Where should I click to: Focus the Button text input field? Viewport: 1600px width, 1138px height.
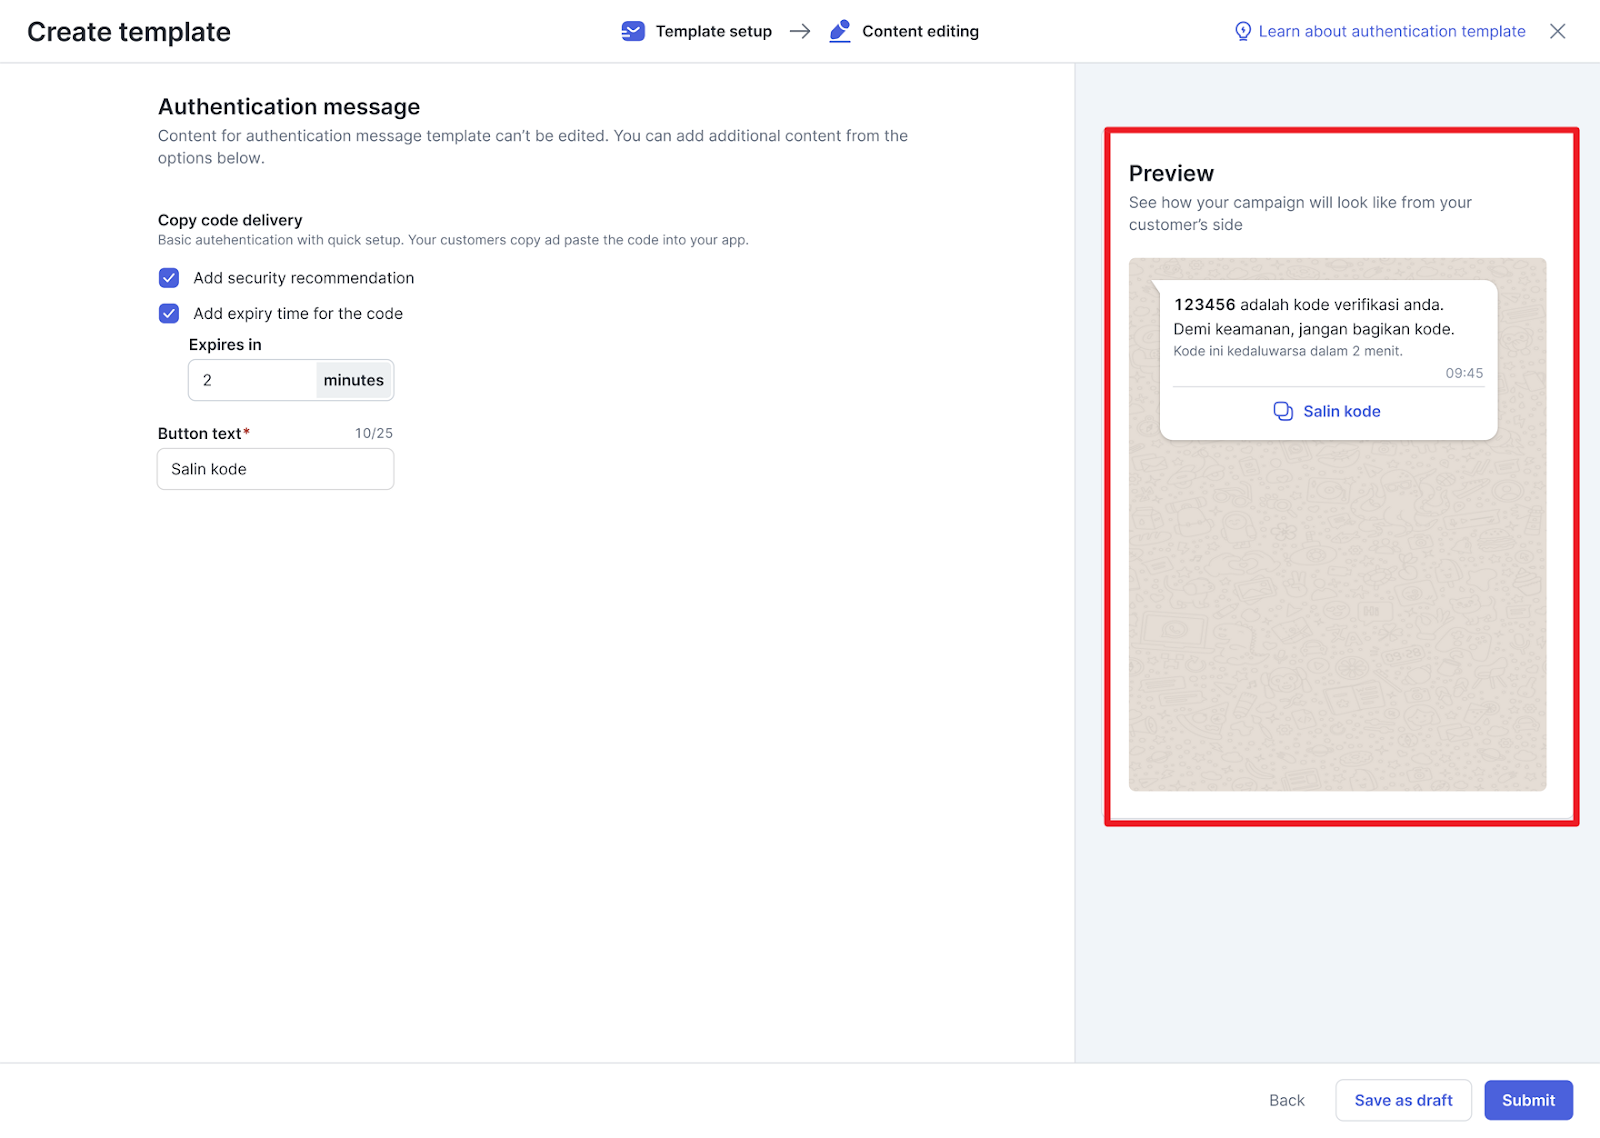coord(276,469)
